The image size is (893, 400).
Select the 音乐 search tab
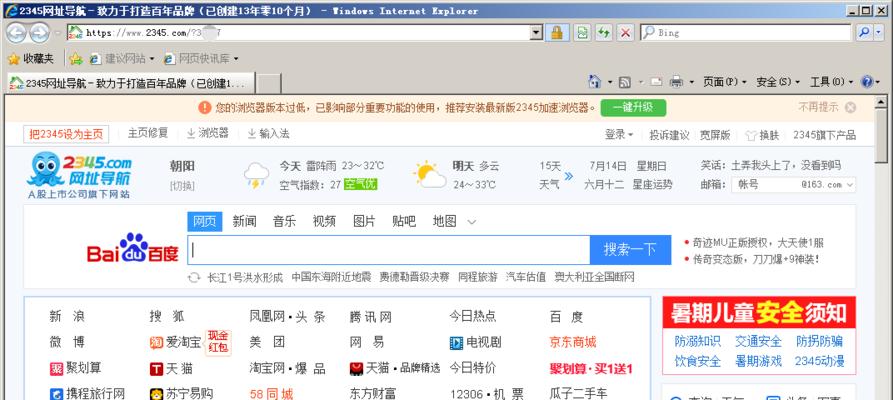tap(284, 222)
